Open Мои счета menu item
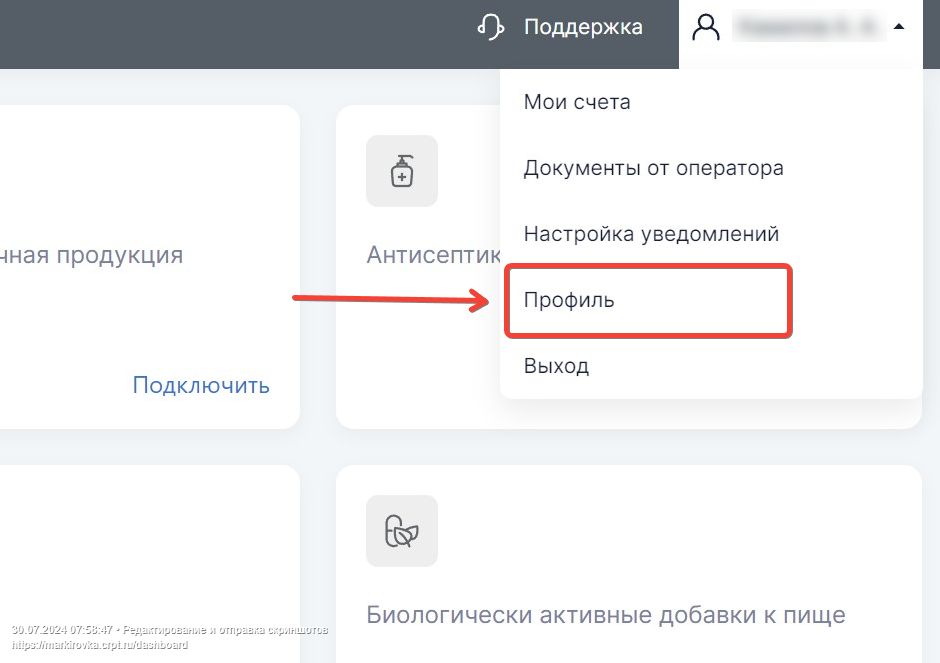The image size is (940, 663). [577, 102]
